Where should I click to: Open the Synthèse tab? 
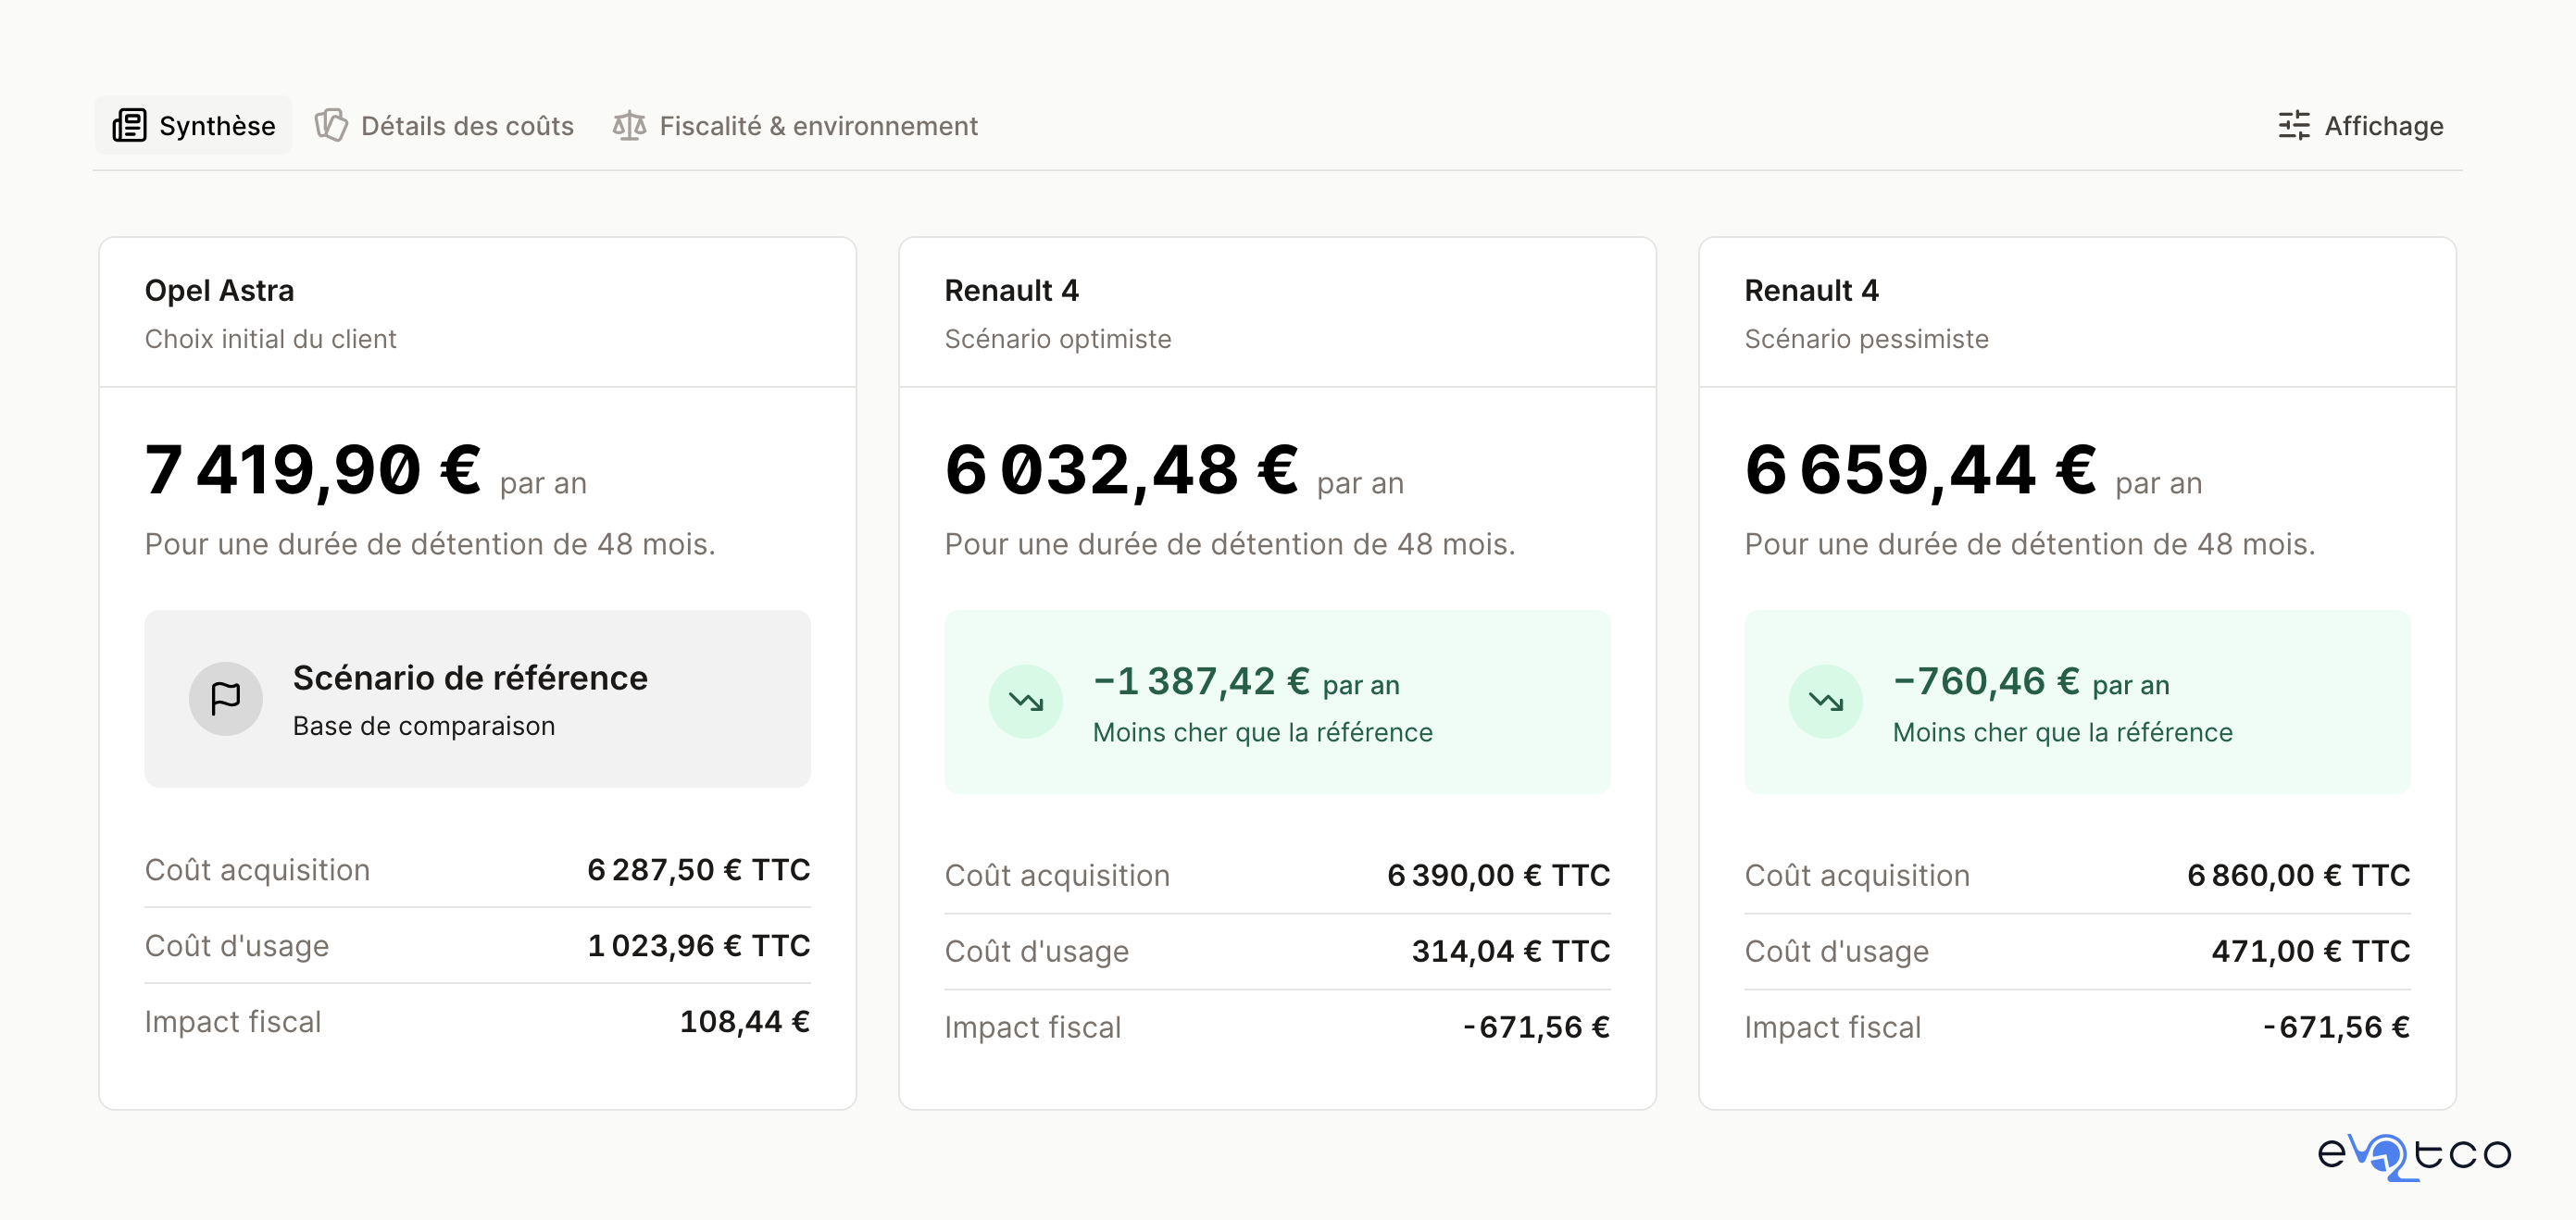coord(193,125)
